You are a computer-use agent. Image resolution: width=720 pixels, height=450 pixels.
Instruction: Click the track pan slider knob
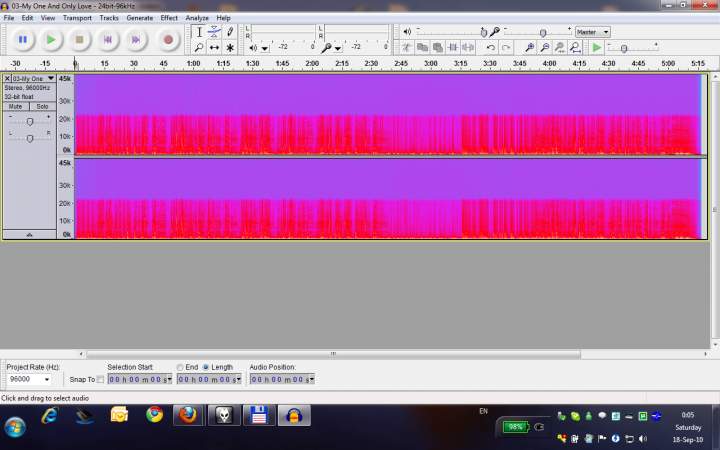pyautogui.click(x=30, y=138)
